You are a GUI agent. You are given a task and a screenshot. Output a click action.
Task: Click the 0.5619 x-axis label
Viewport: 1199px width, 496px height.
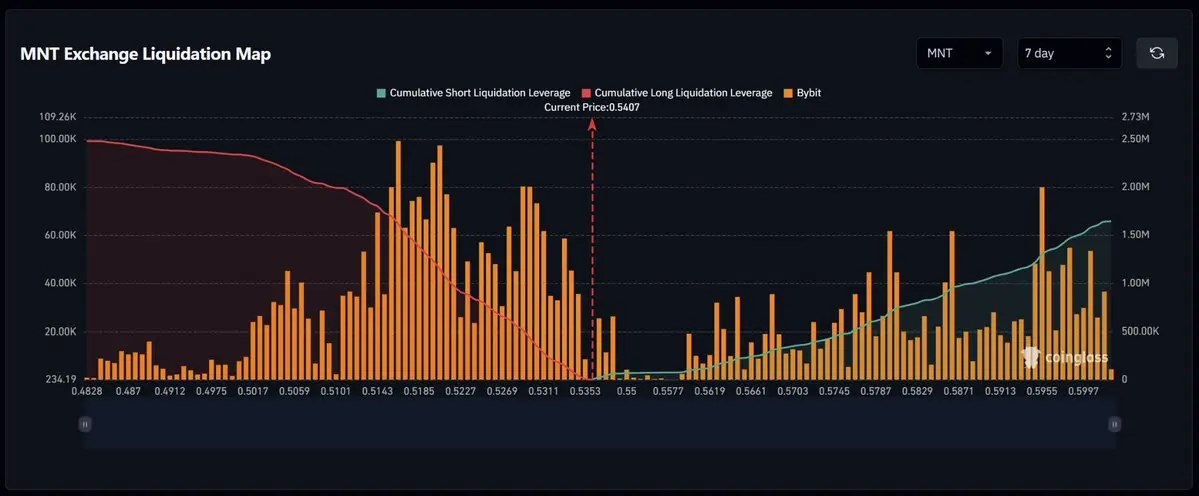tap(710, 391)
